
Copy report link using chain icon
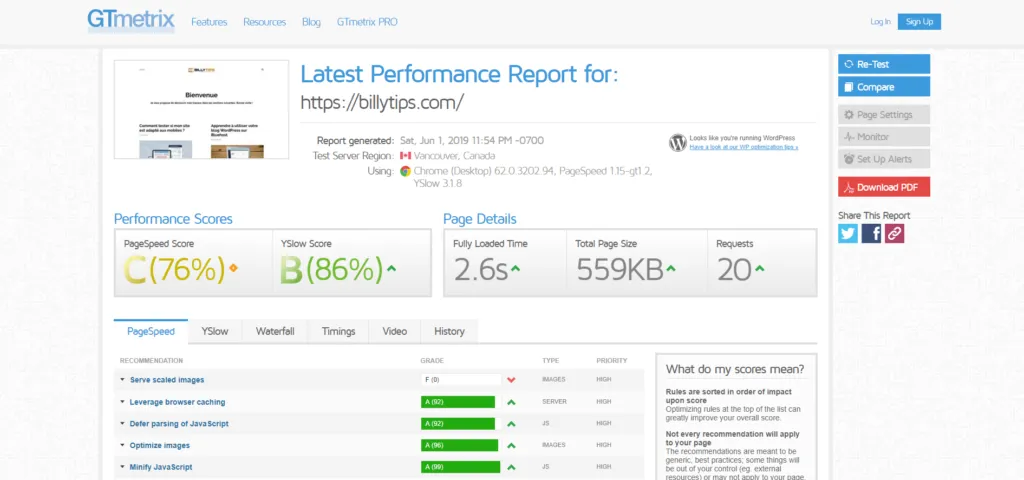pos(895,234)
